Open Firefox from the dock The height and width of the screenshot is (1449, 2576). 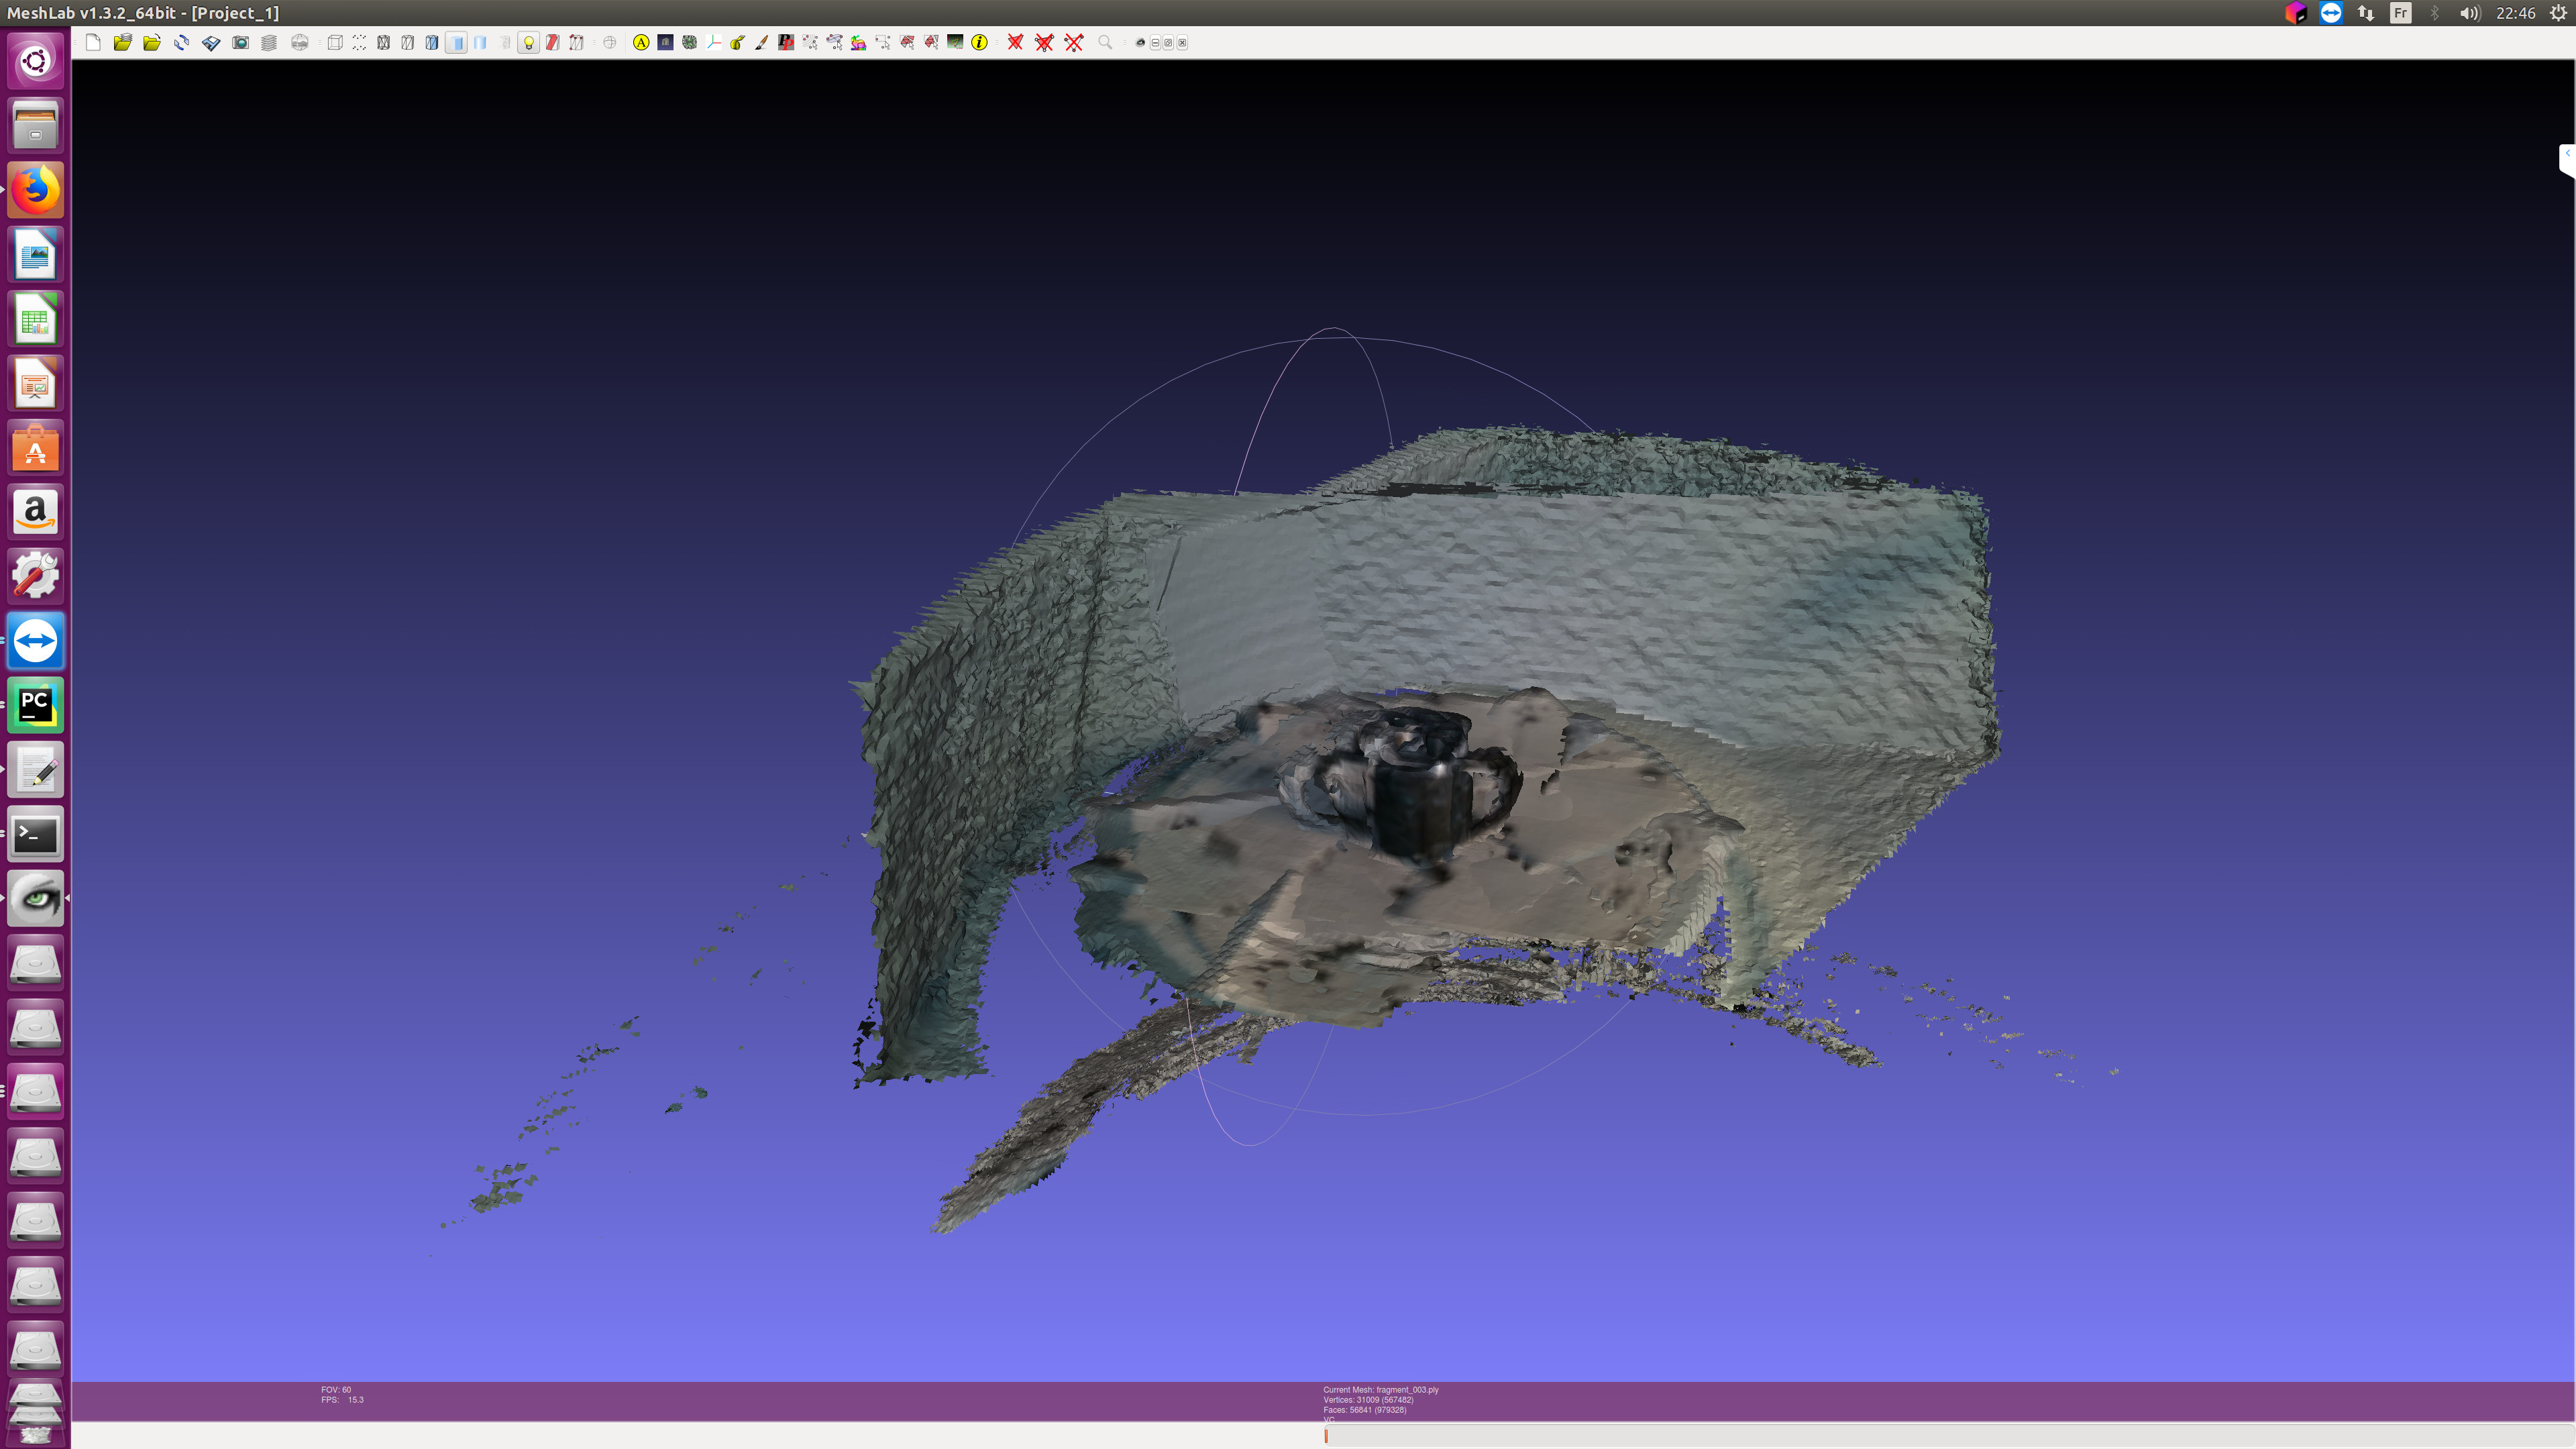[35, 190]
